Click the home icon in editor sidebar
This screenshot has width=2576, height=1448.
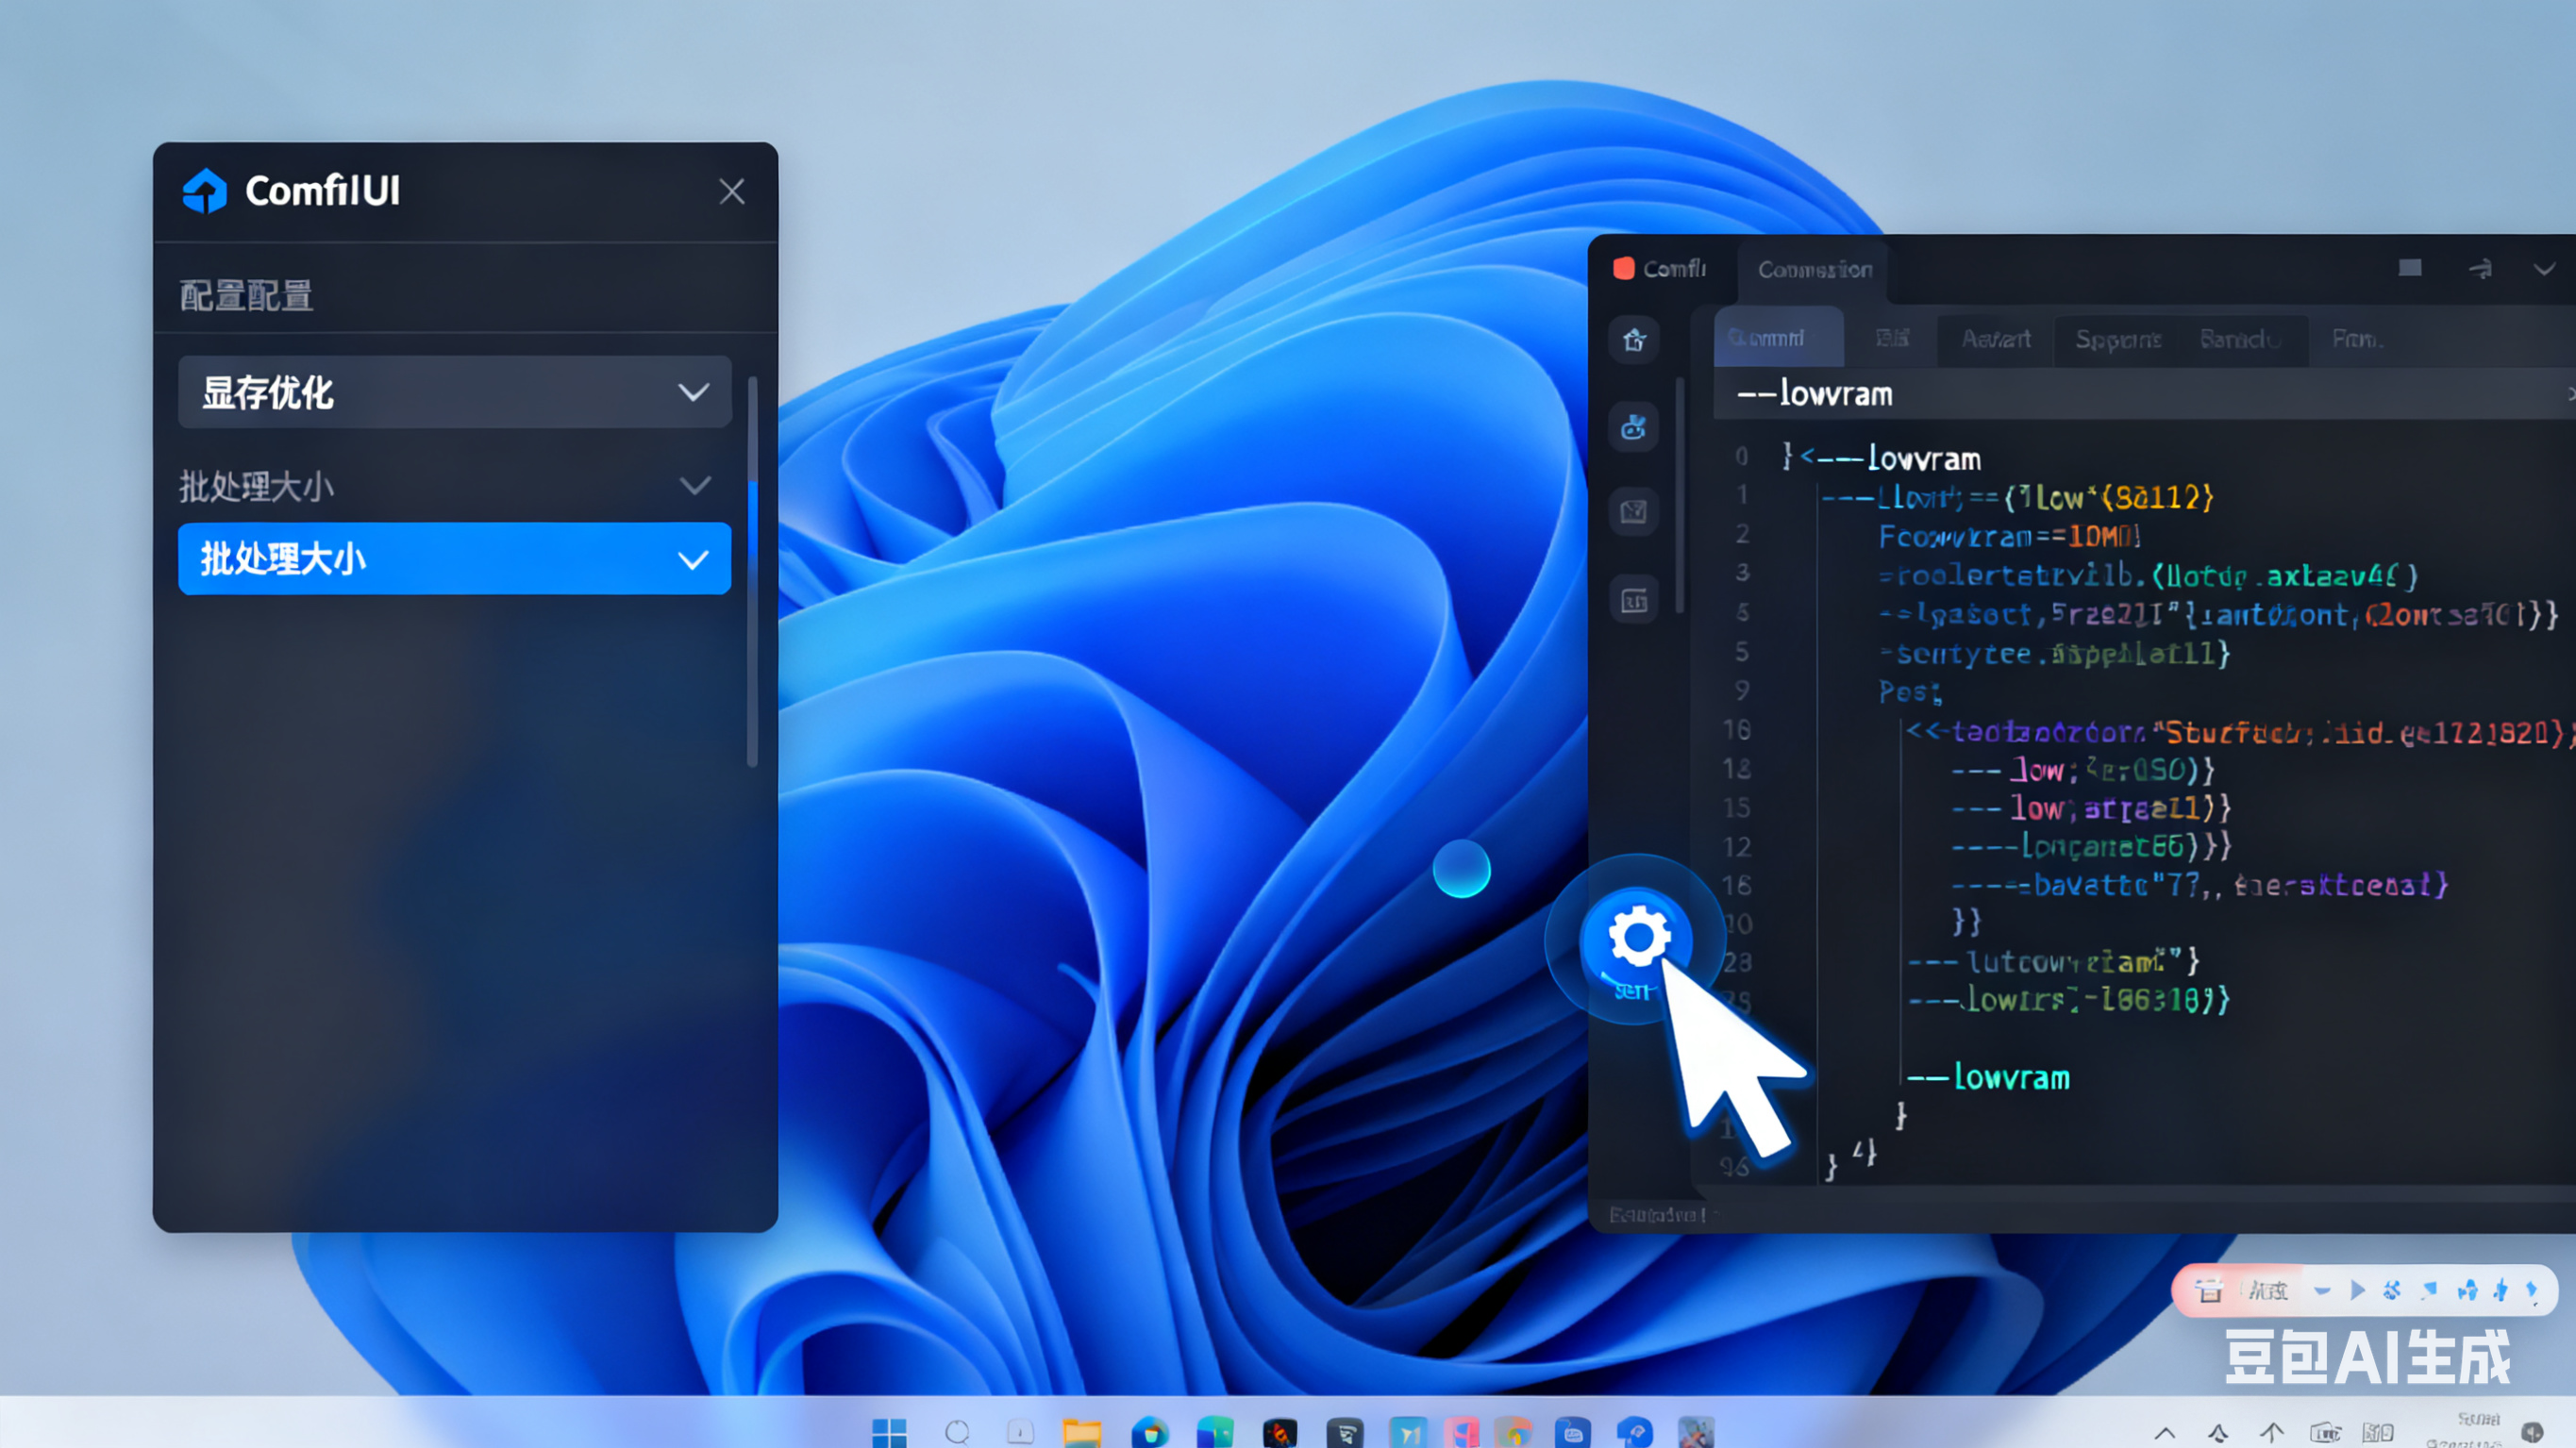coord(1634,340)
